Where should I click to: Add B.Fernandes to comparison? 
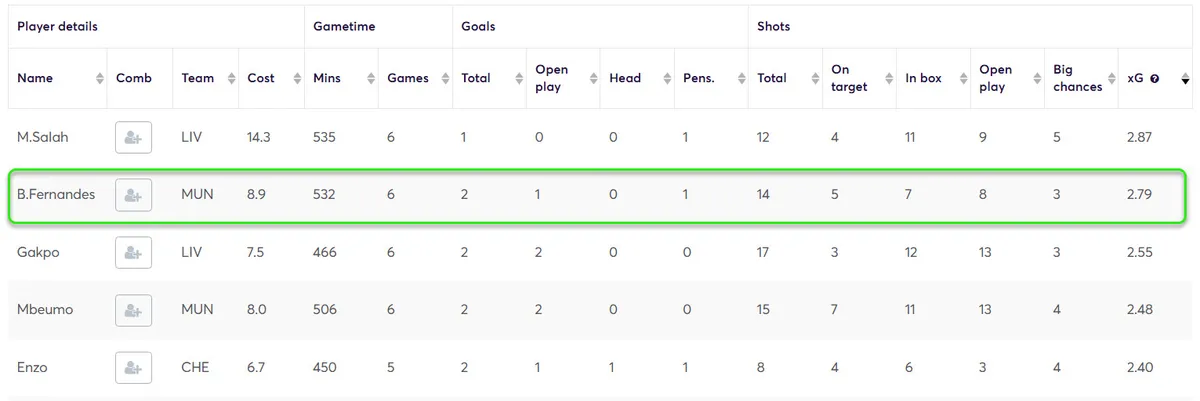coord(133,195)
